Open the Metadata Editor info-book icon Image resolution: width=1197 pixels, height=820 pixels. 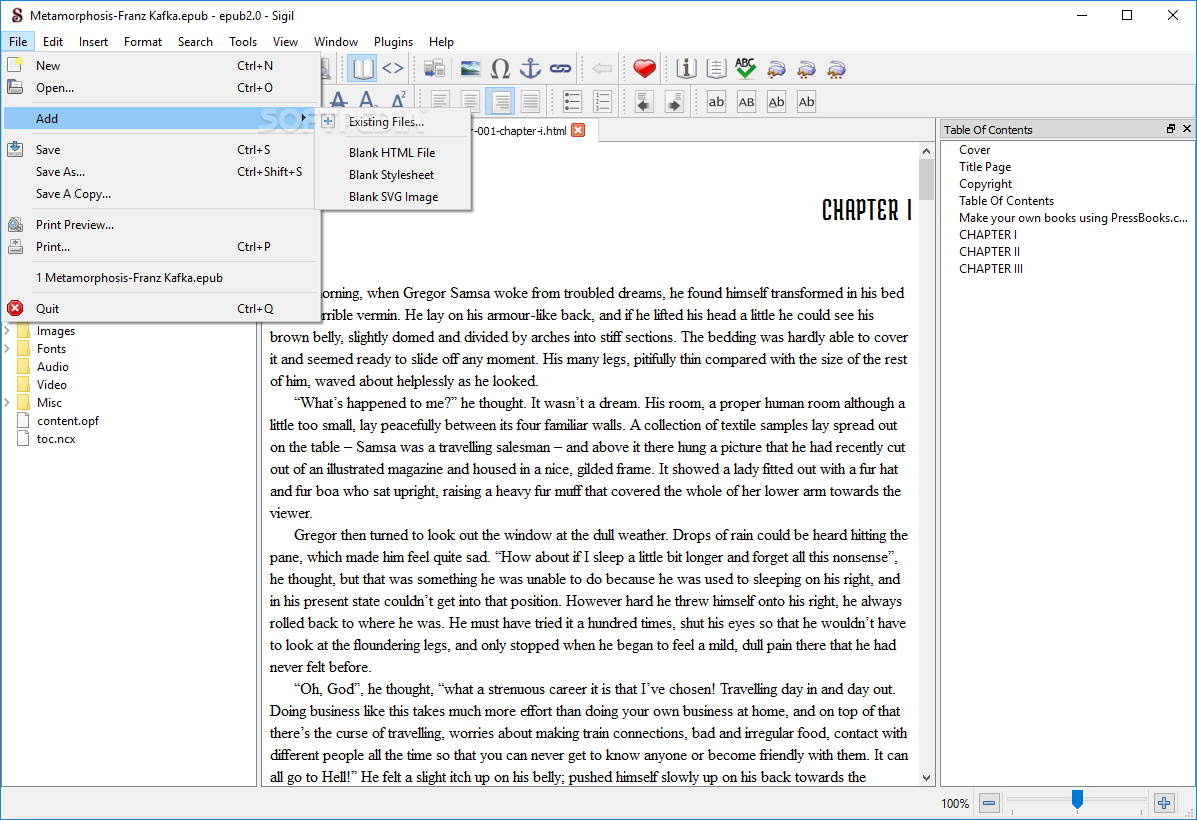(686, 69)
